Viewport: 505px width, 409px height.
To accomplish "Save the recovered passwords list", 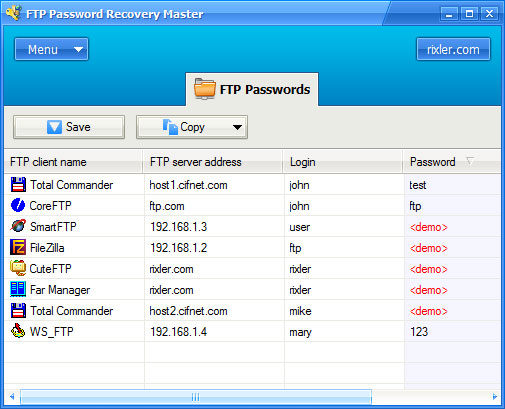I will point(69,127).
